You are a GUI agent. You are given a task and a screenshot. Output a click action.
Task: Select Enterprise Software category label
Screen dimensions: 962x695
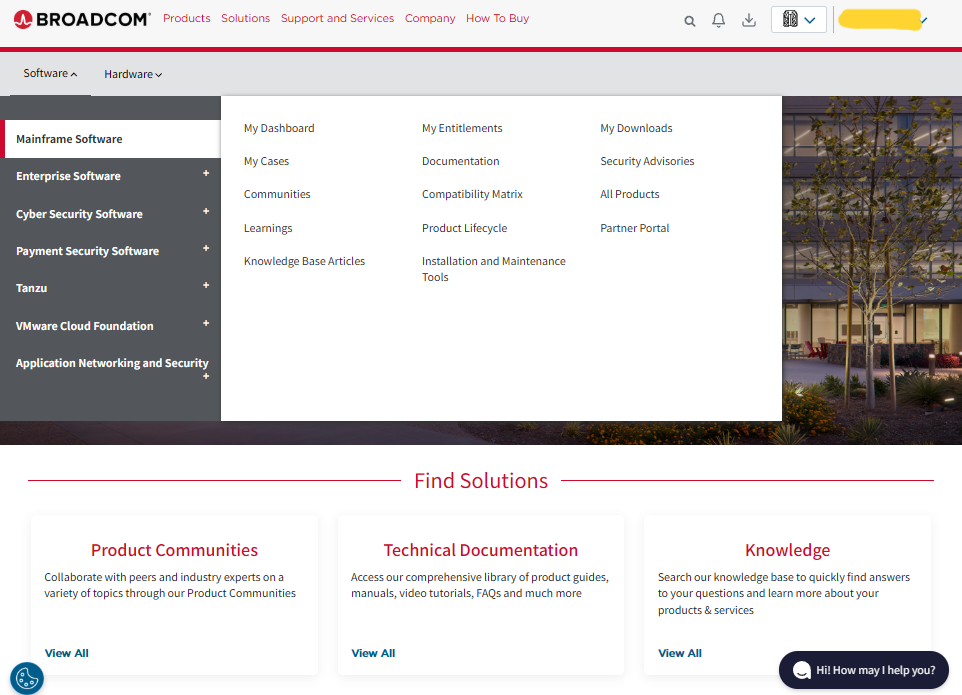[x=68, y=176]
